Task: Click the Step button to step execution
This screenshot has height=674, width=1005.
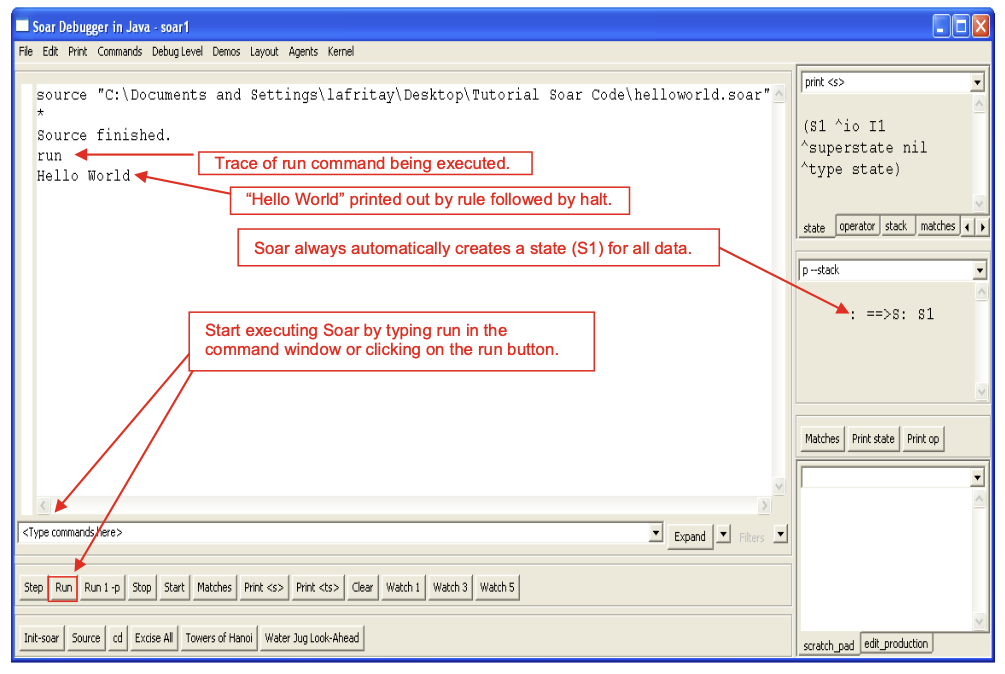Action: pos(32,587)
